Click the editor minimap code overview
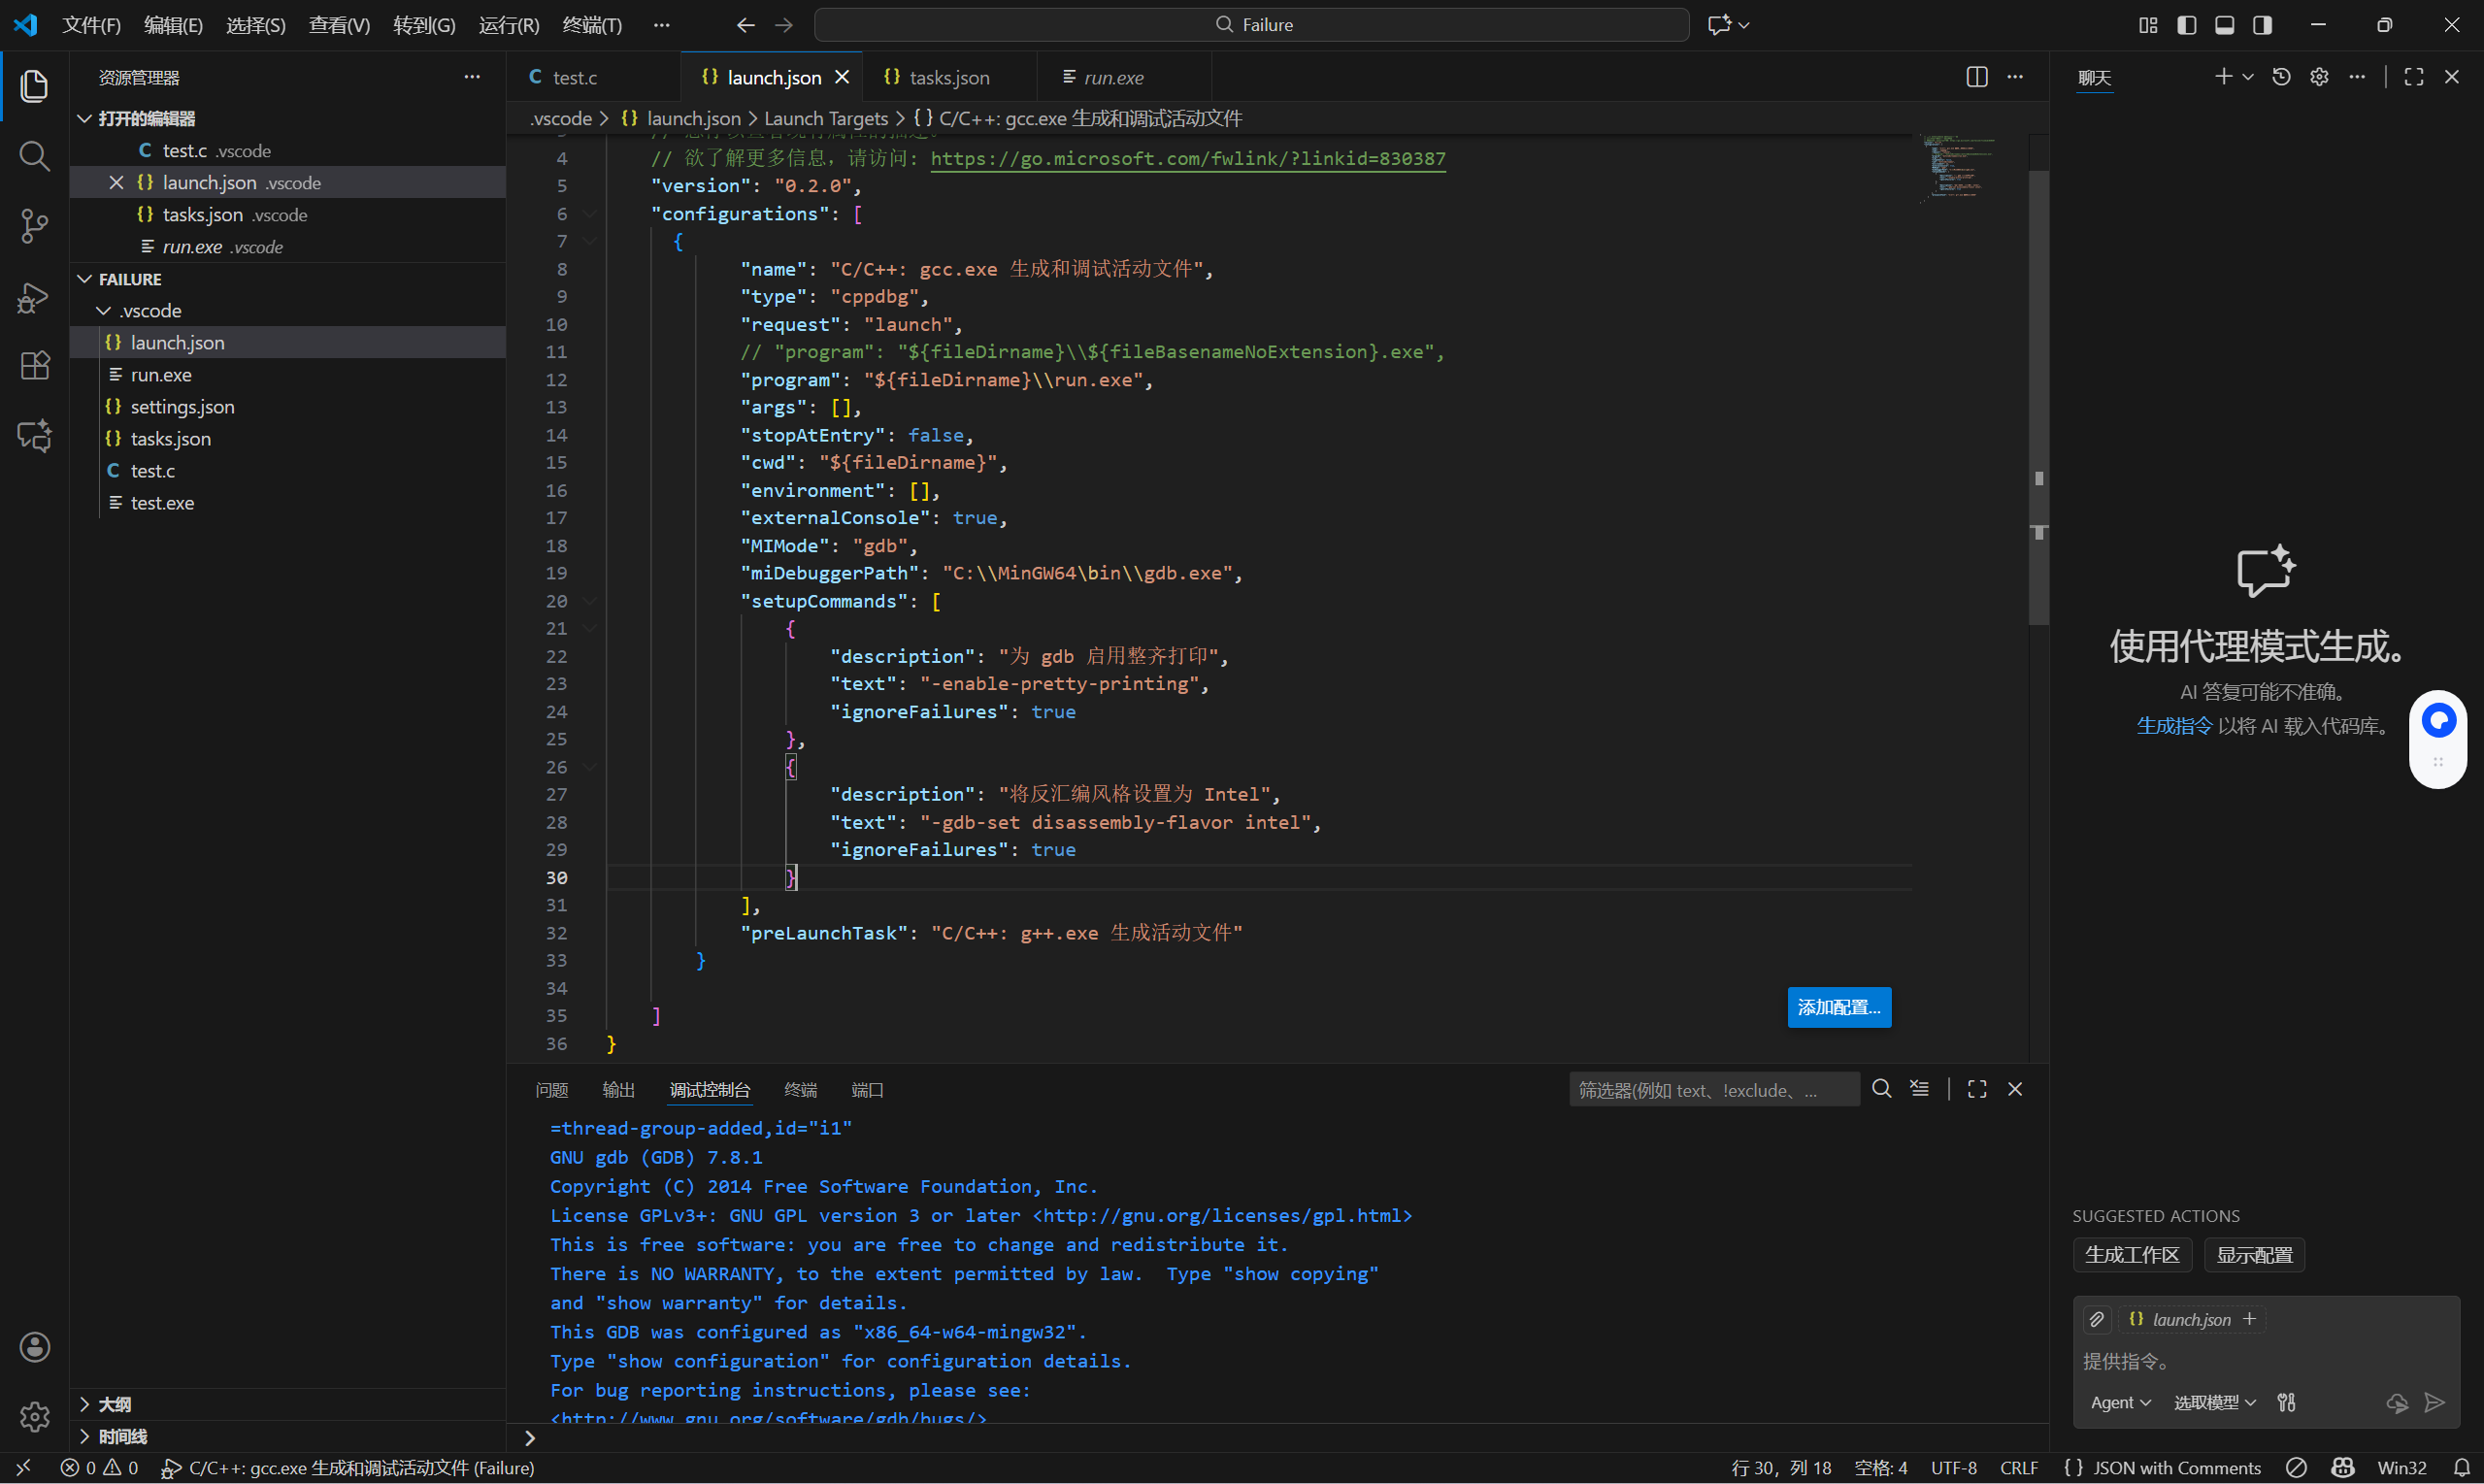 click(x=1956, y=168)
